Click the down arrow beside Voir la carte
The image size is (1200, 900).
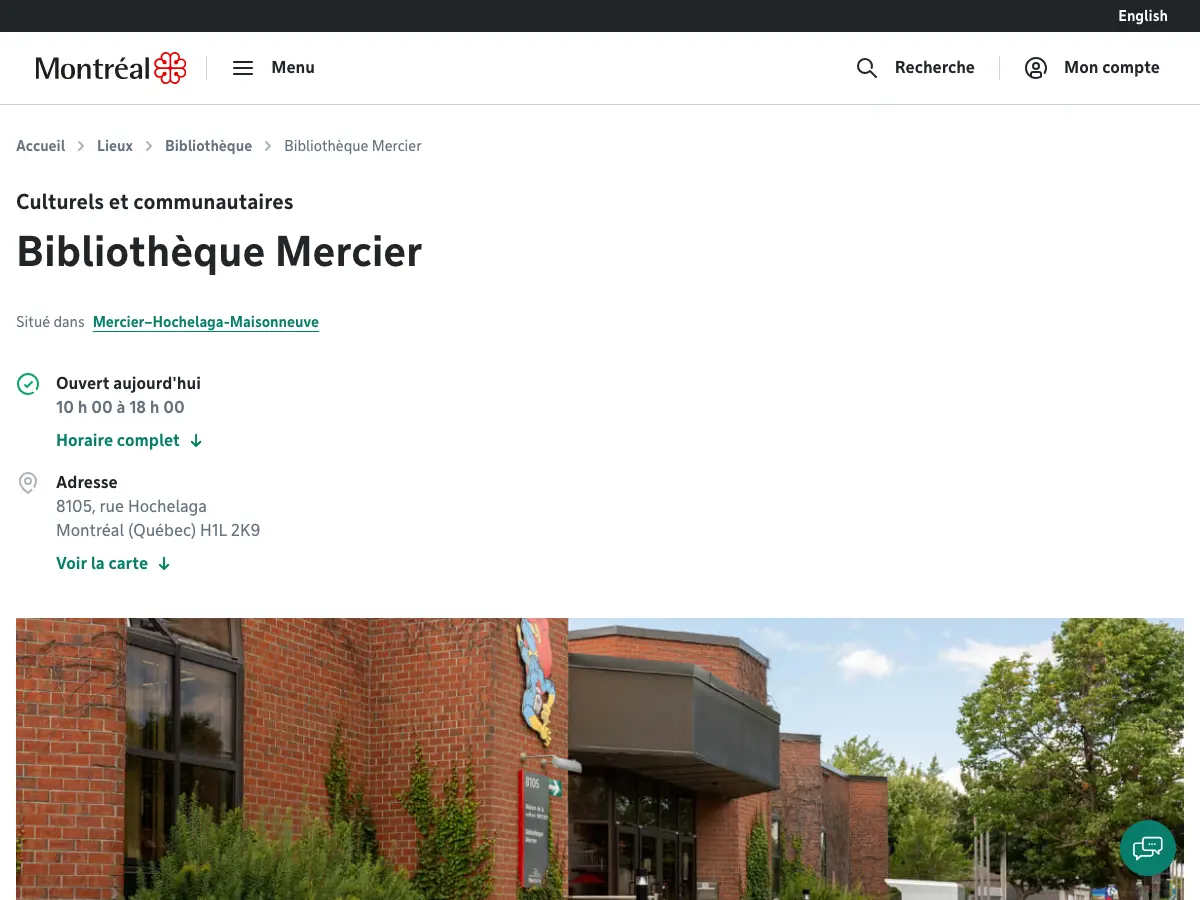pyautogui.click(x=164, y=564)
